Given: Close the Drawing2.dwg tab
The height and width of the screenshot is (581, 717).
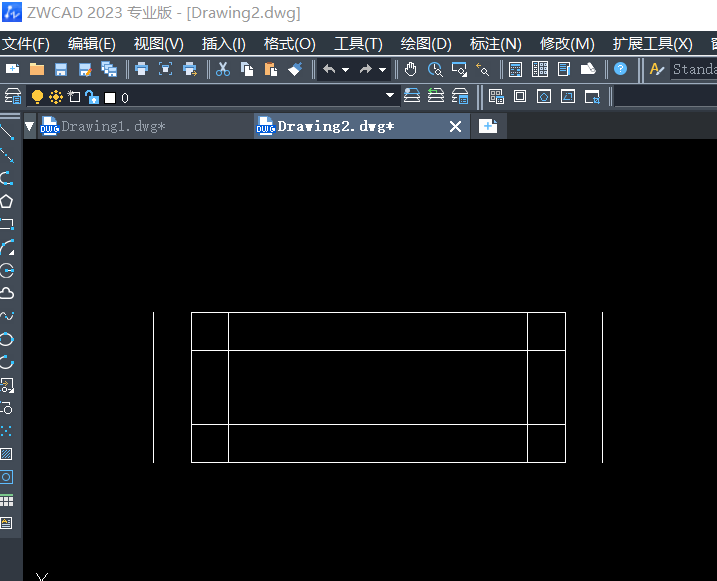Looking at the screenshot, I should click(x=455, y=127).
